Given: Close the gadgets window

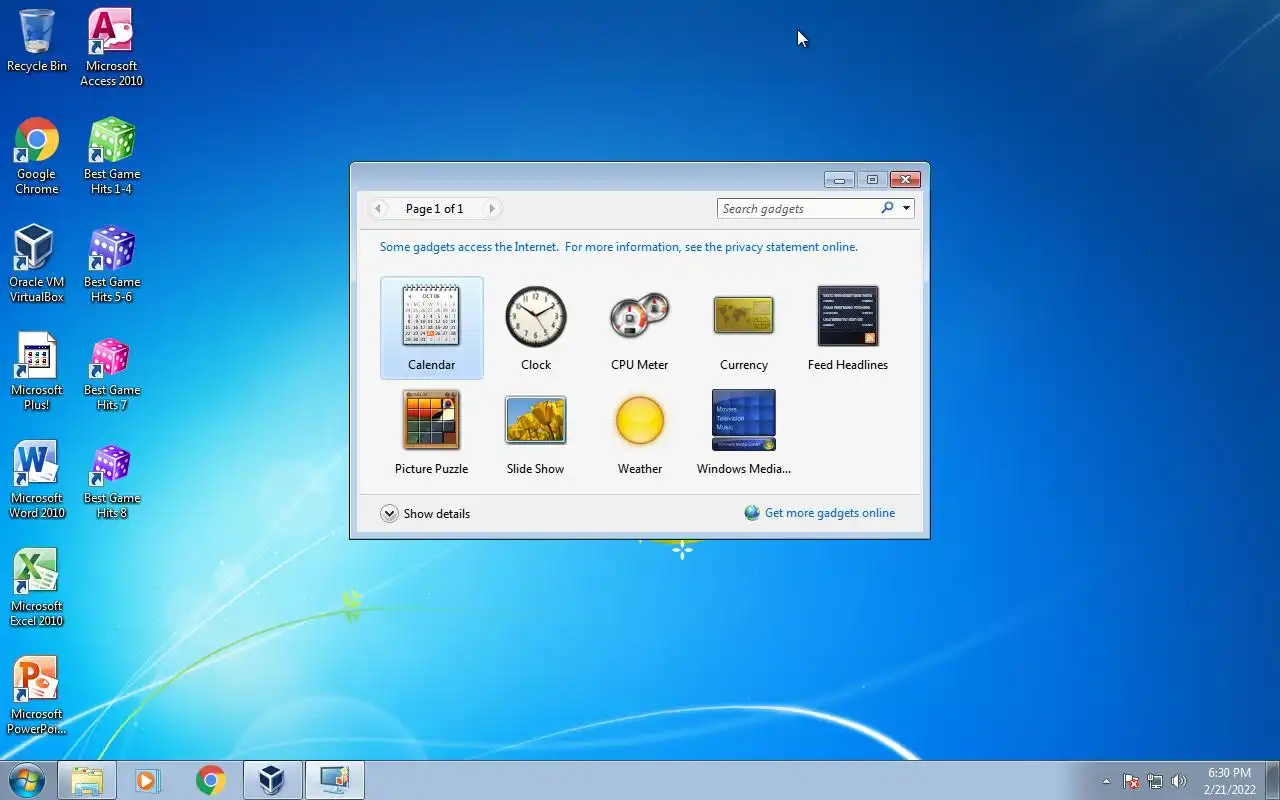Looking at the screenshot, I should click(905, 180).
